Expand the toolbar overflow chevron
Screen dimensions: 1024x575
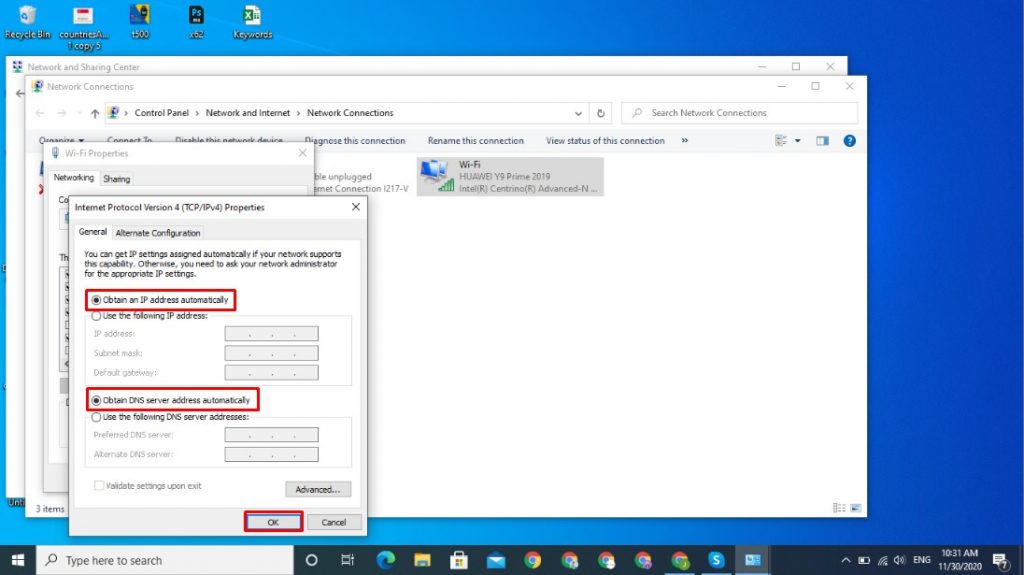coord(685,141)
